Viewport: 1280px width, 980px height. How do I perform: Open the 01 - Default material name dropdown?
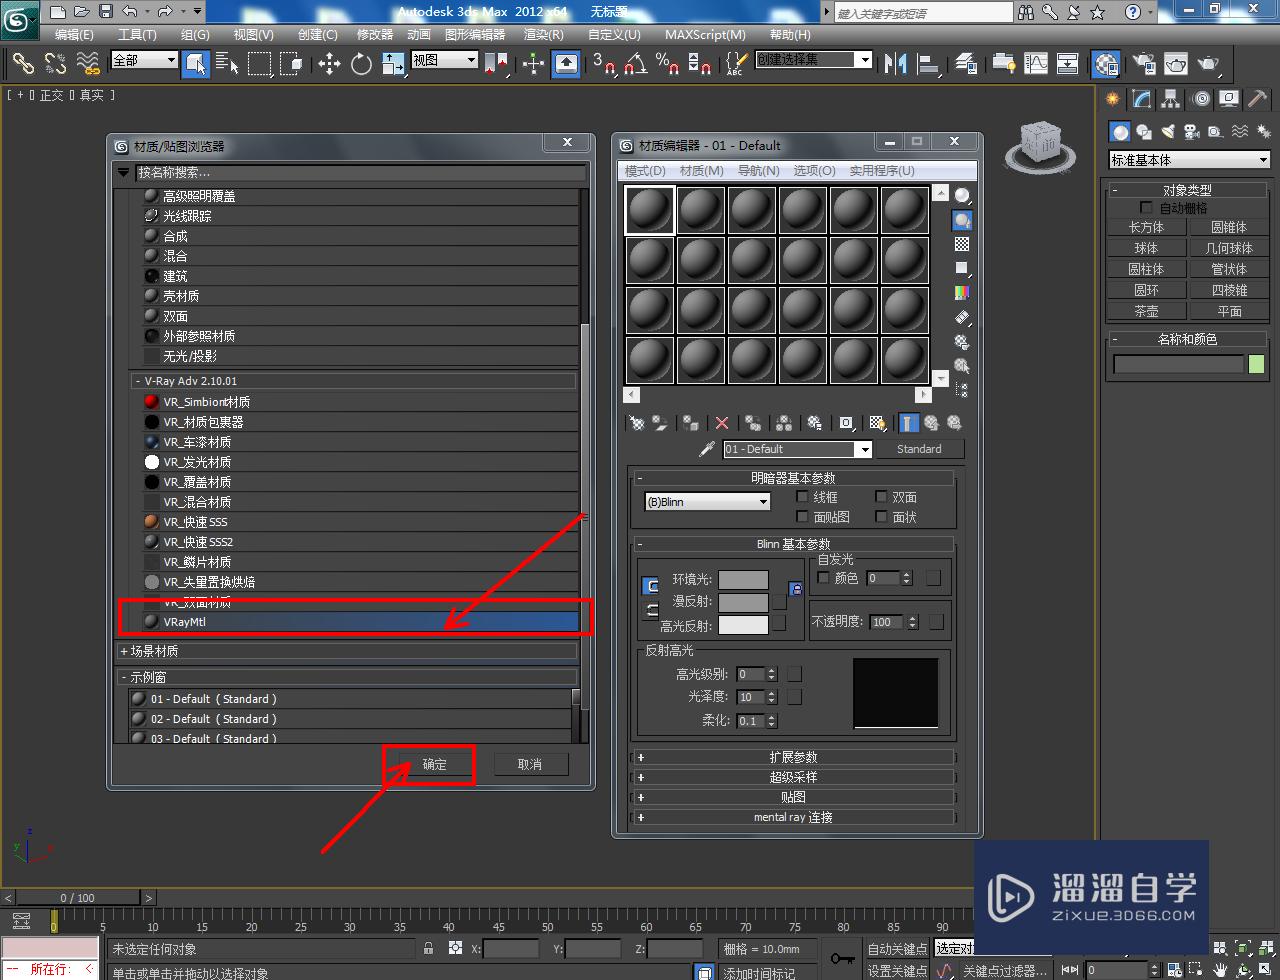point(864,449)
